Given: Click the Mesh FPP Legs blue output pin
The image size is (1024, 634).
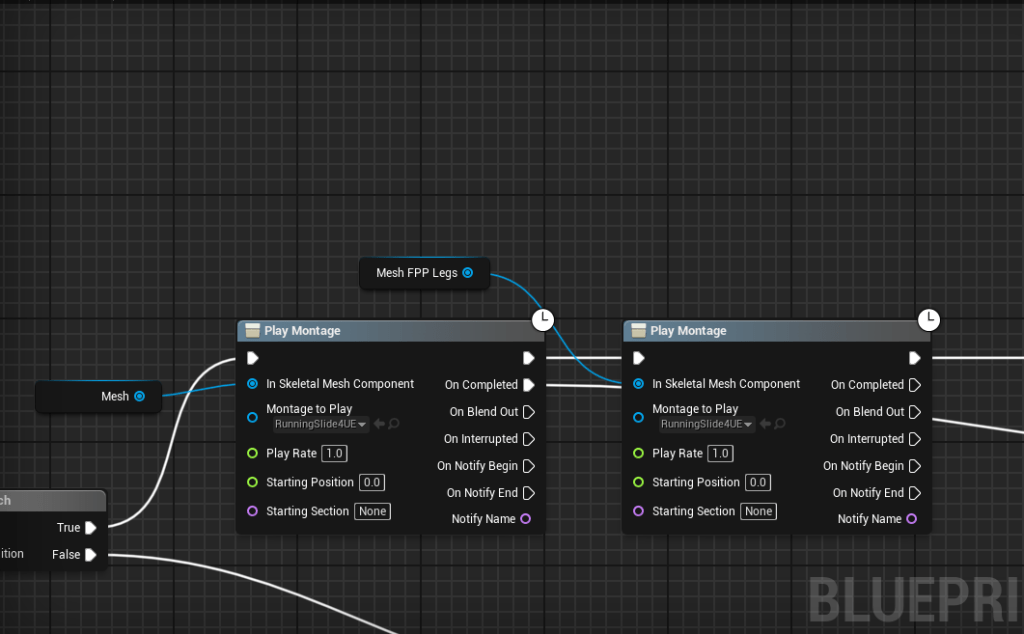Looking at the screenshot, I should point(467,273).
